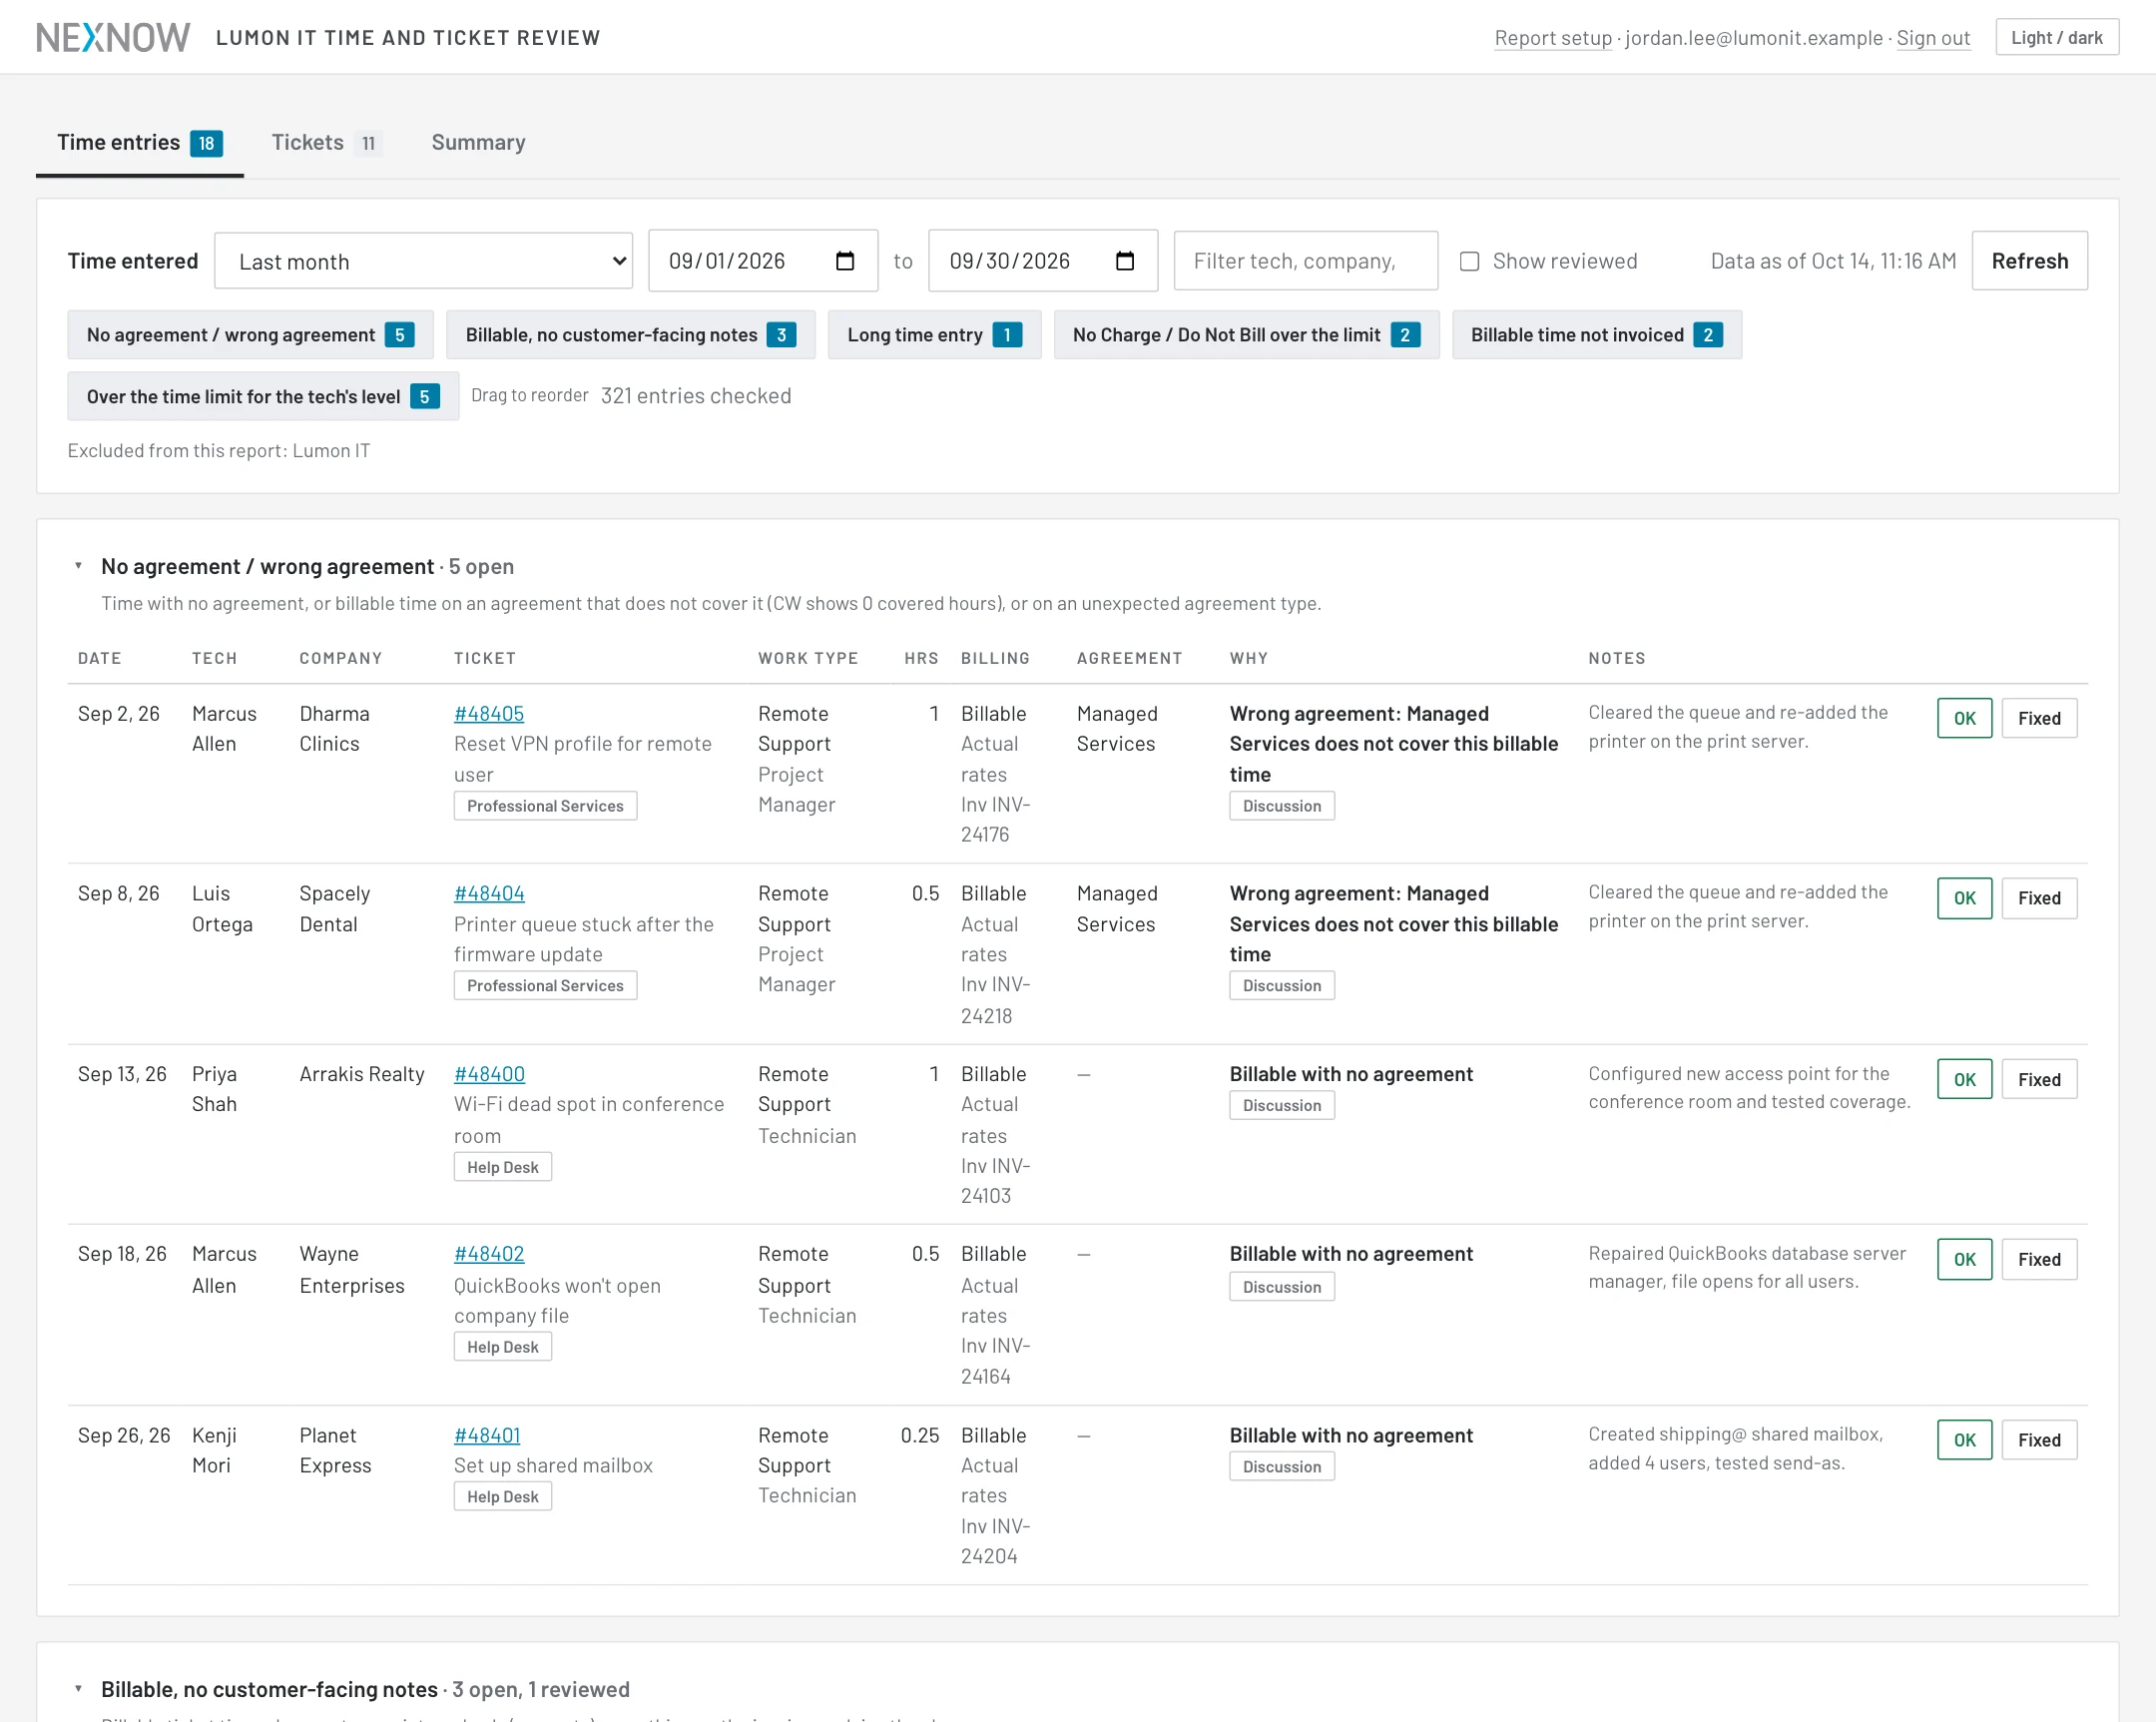Switch to the Summary tab
The height and width of the screenshot is (1722, 2156).
point(478,142)
